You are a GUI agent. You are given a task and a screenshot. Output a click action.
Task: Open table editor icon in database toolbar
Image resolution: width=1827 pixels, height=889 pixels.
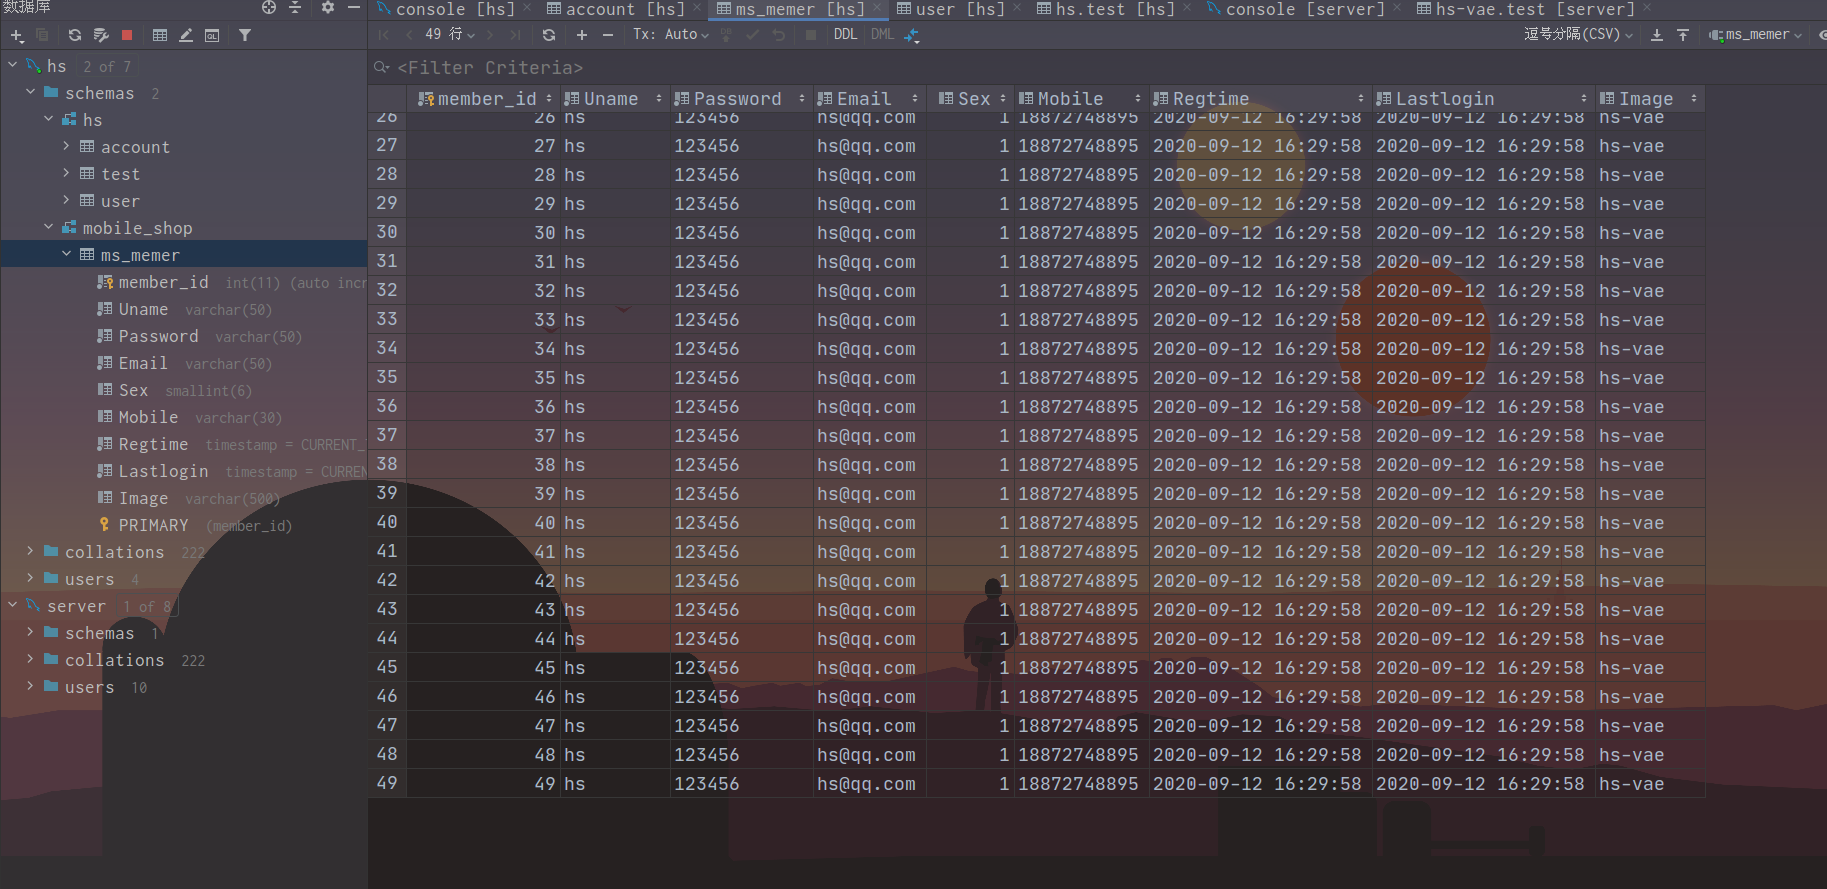click(160, 35)
